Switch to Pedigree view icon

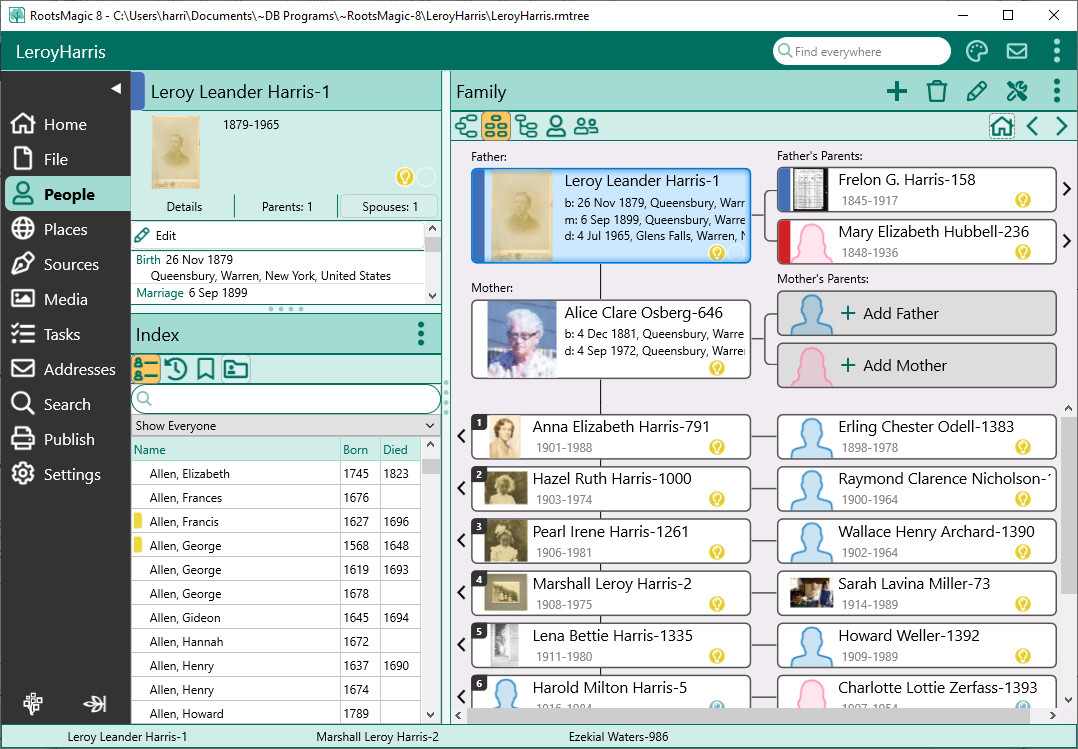pos(466,126)
